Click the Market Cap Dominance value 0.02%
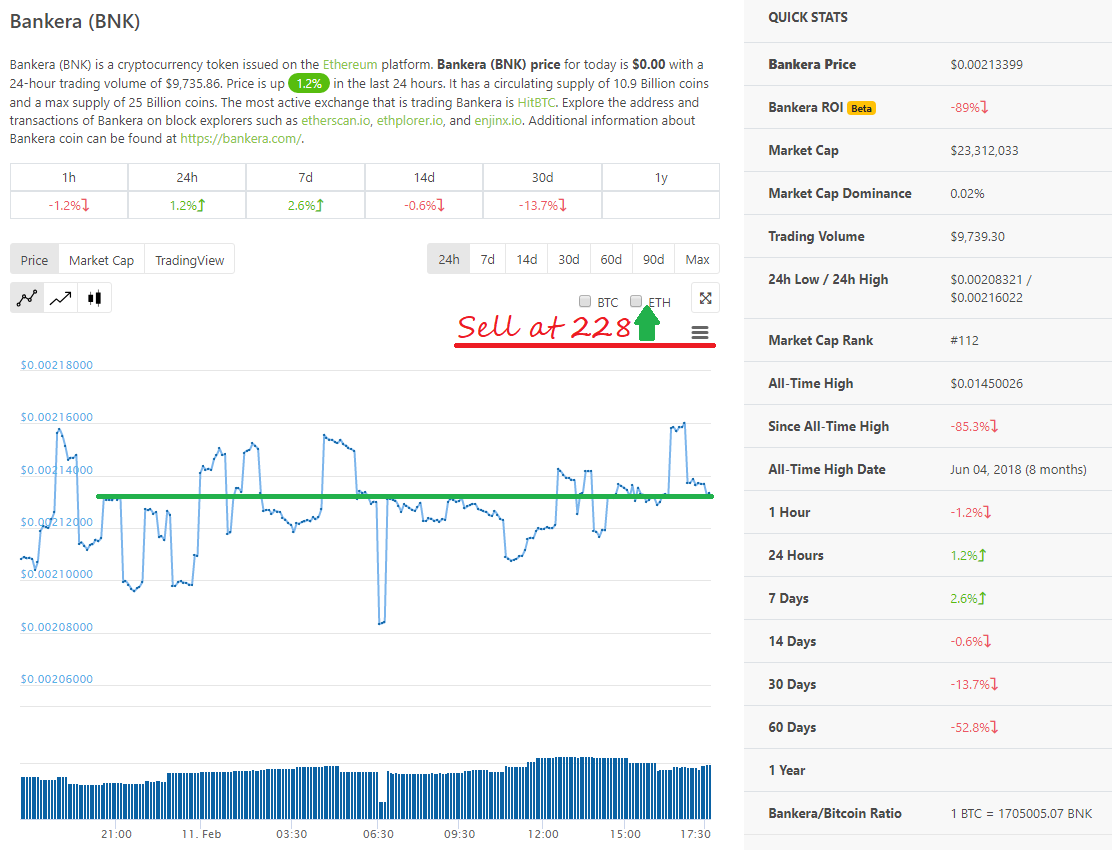1112x850 pixels. click(967, 194)
